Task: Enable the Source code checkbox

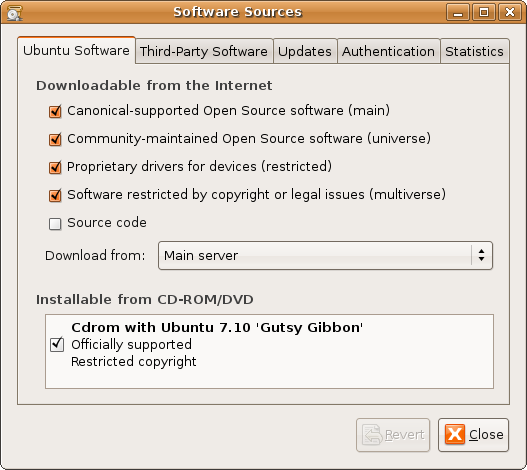Action: pos(55,224)
